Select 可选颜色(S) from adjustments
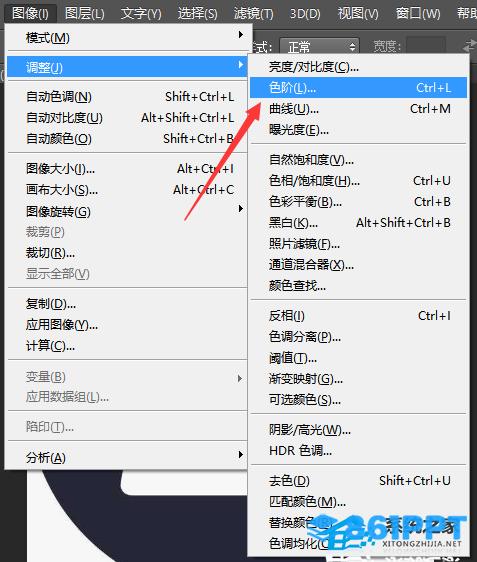The image size is (477, 562). point(358,399)
